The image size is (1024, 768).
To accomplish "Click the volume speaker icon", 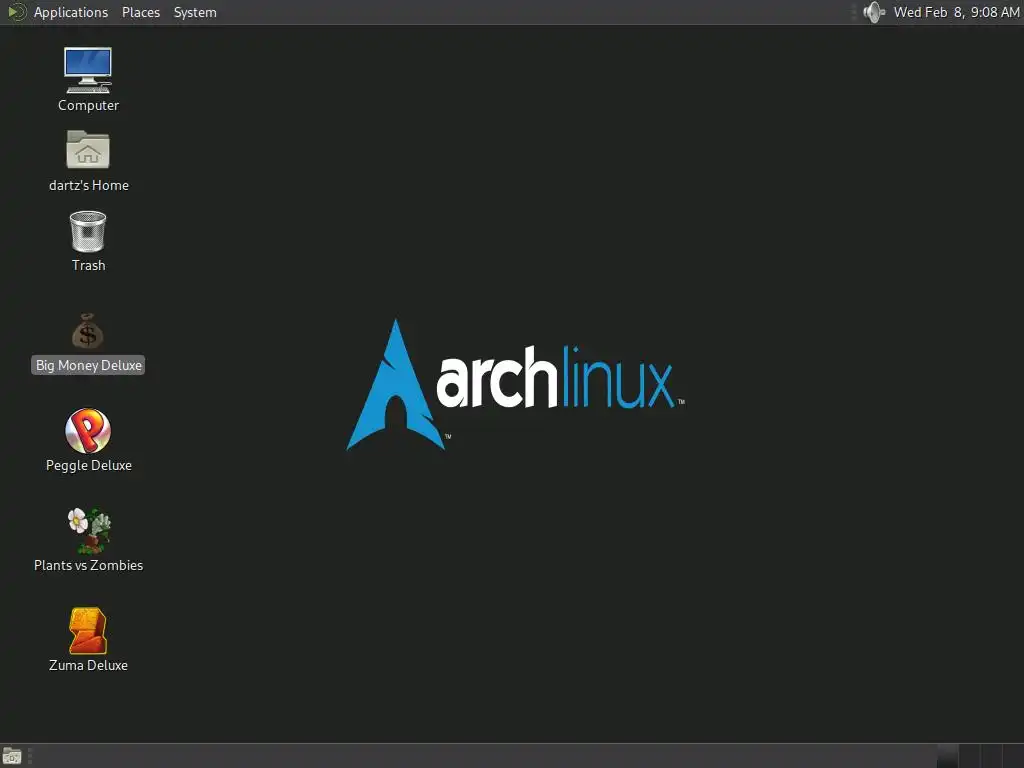I will [x=873, y=12].
